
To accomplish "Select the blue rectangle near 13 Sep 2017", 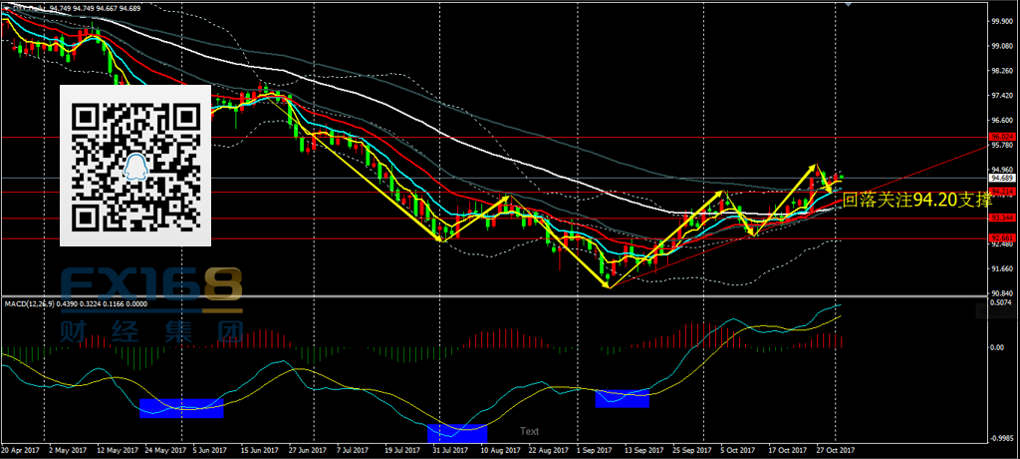I will pyautogui.click(x=622, y=398).
